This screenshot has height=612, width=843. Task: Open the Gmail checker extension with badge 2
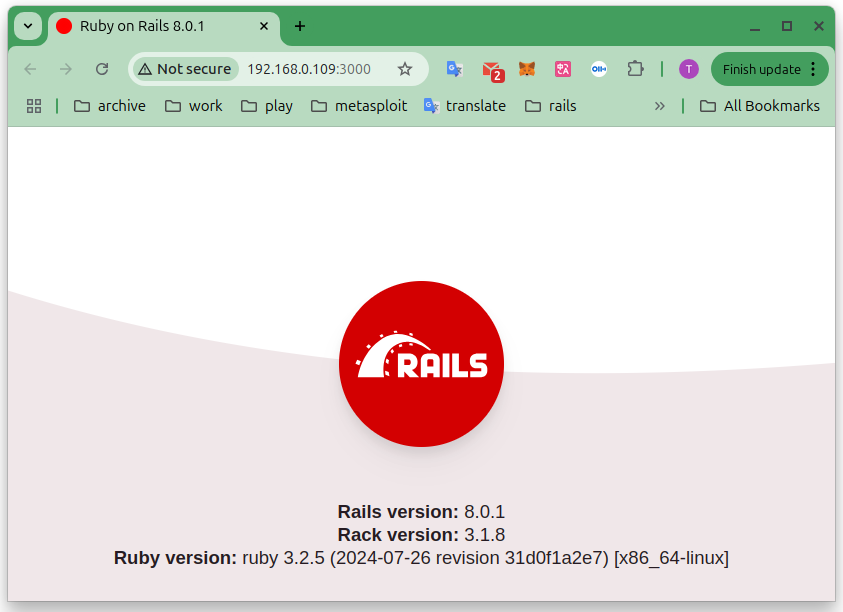(x=492, y=70)
